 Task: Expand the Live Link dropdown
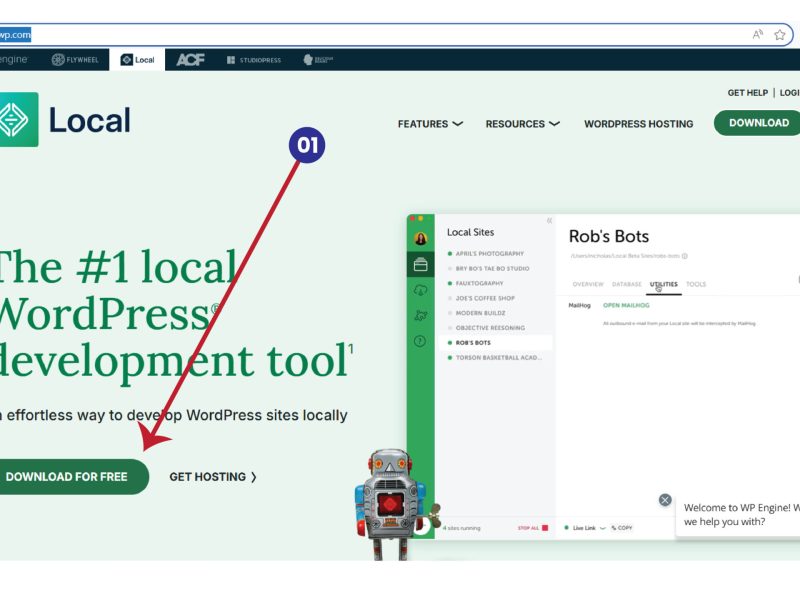pyautogui.click(x=585, y=528)
